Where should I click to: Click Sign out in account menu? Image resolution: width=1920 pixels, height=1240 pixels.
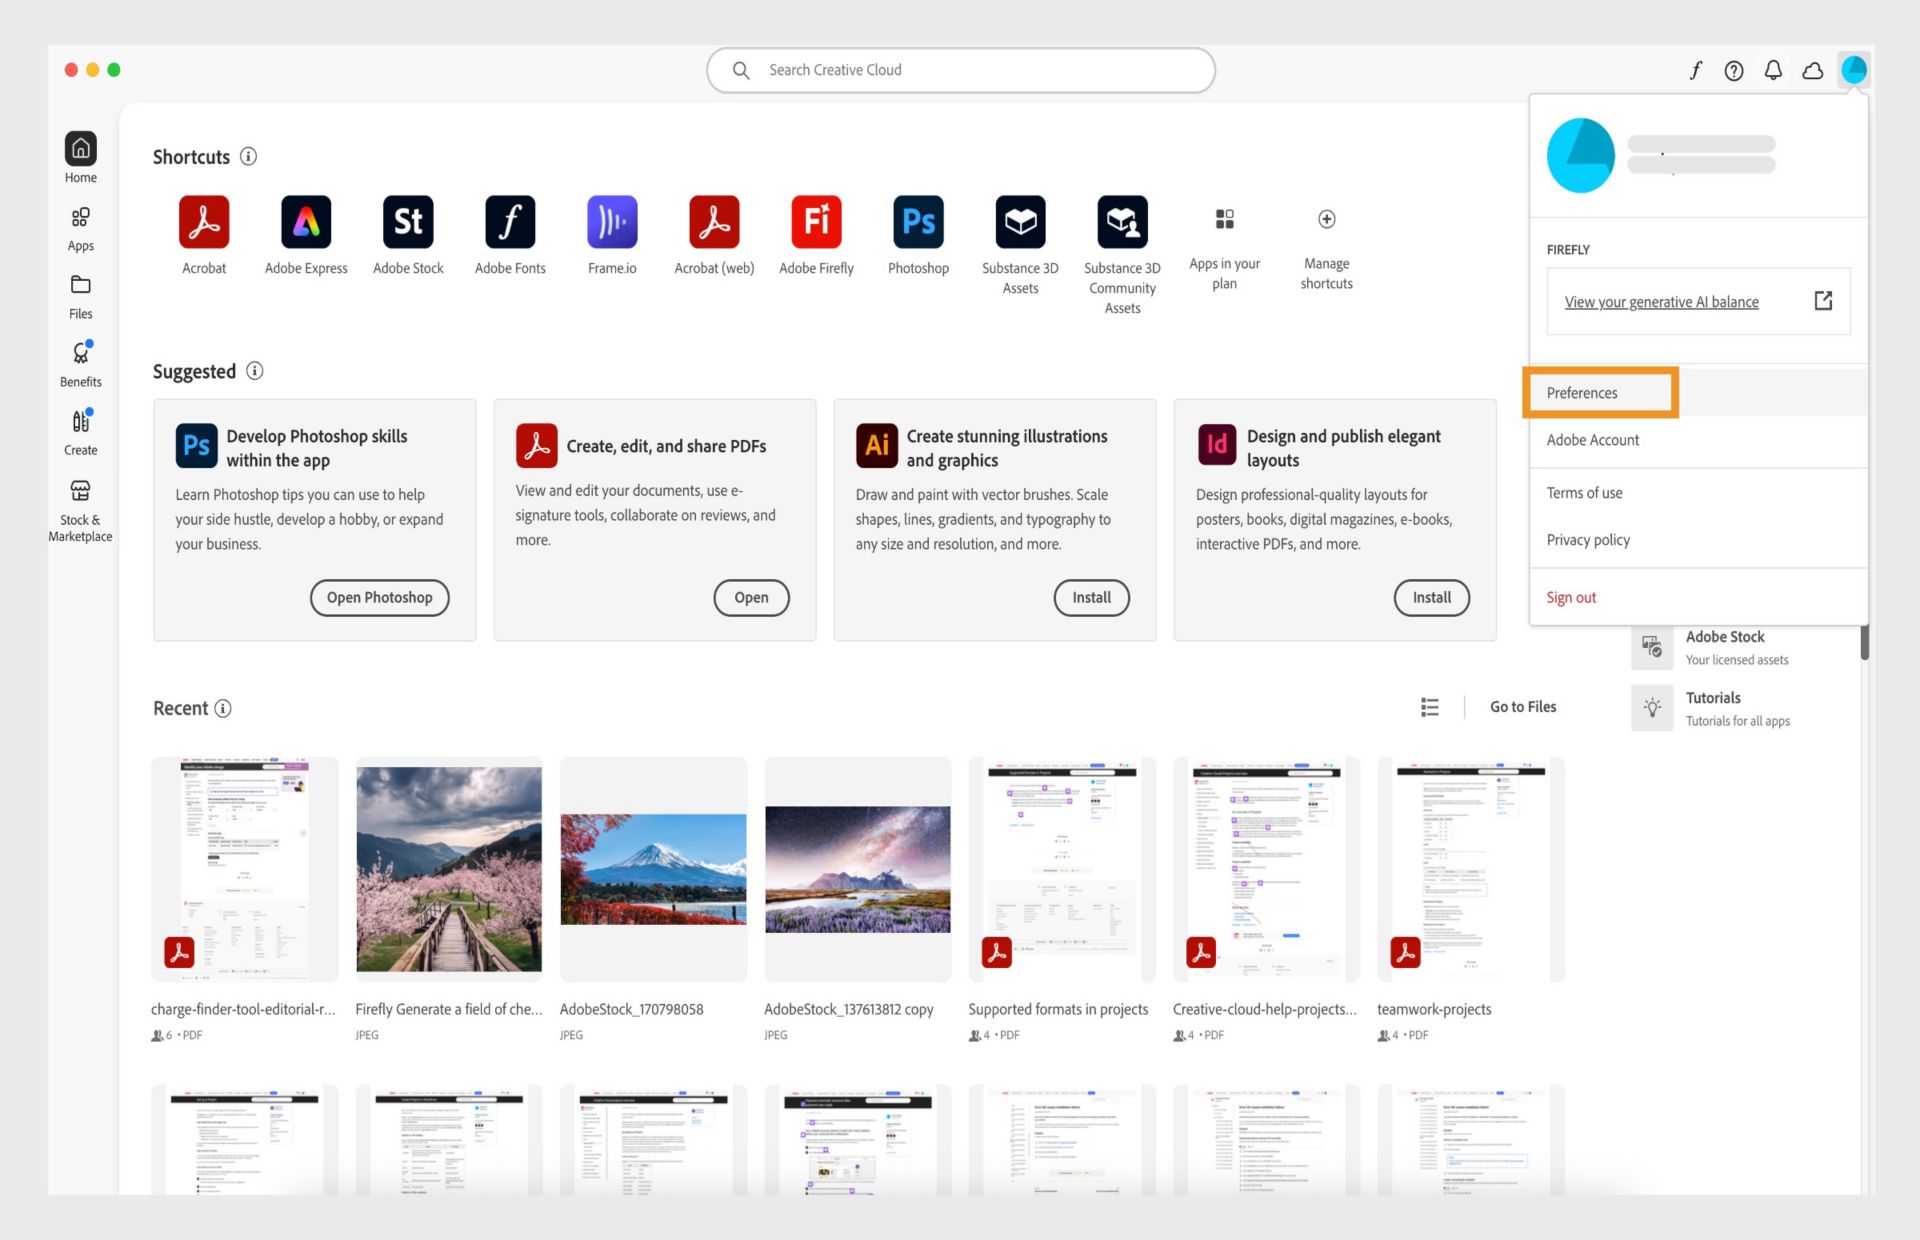click(x=1571, y=597)
